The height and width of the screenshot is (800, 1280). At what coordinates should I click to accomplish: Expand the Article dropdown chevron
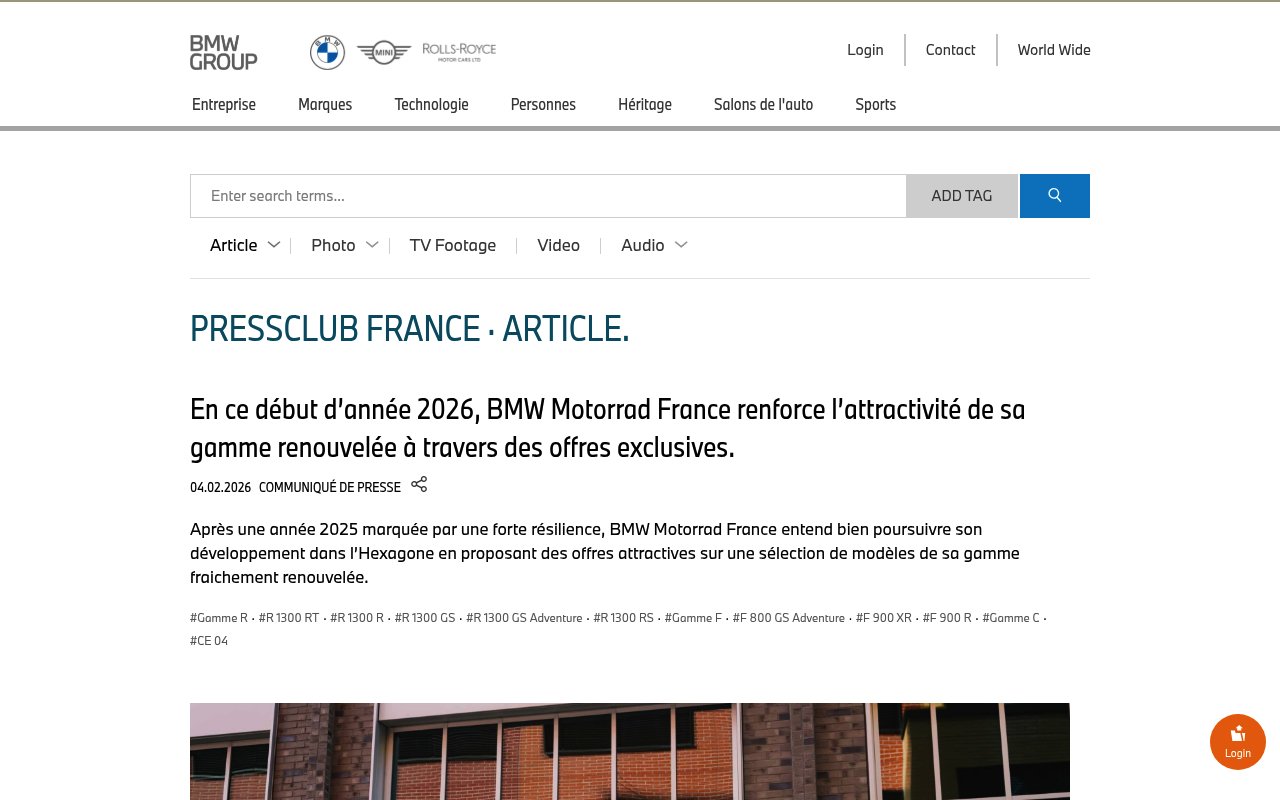pos(274,245)
